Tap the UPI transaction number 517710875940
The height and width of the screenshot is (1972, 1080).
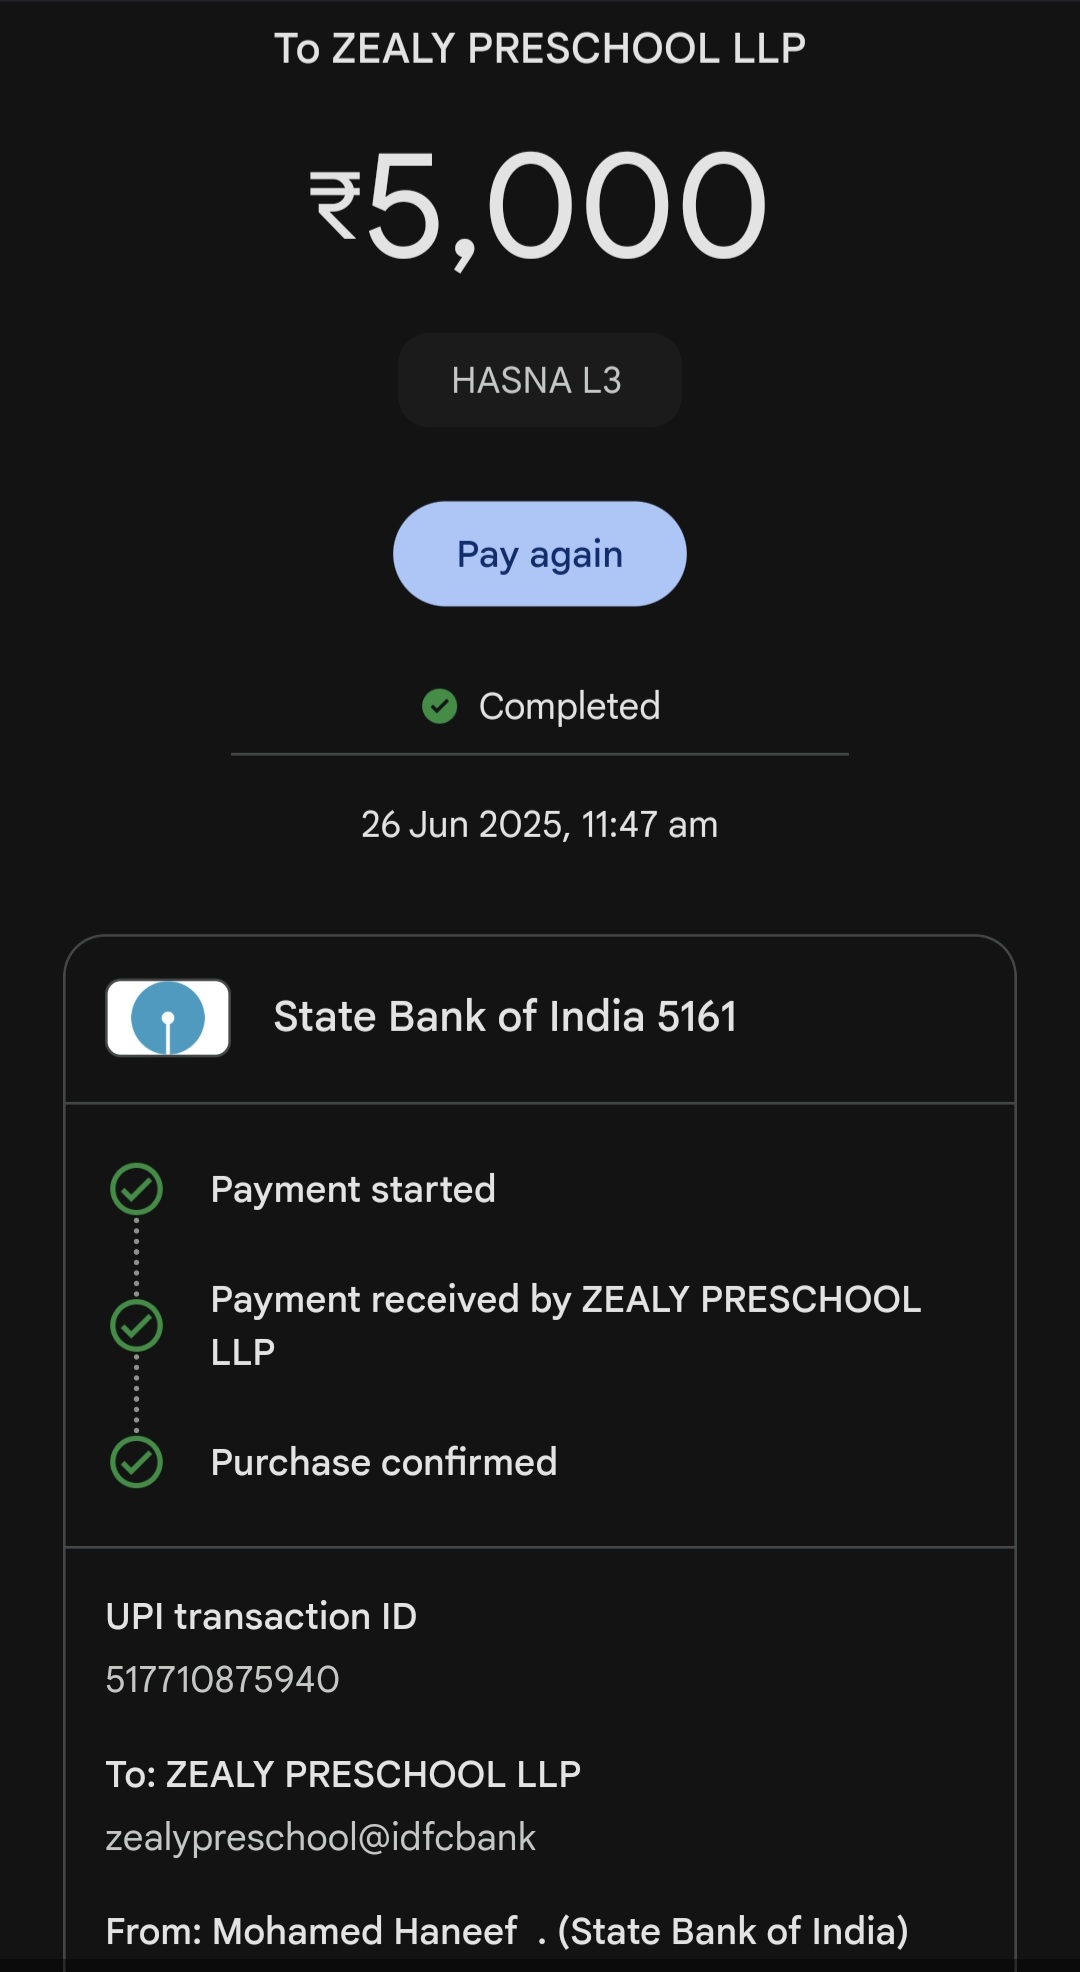[x=223, y=1679]
